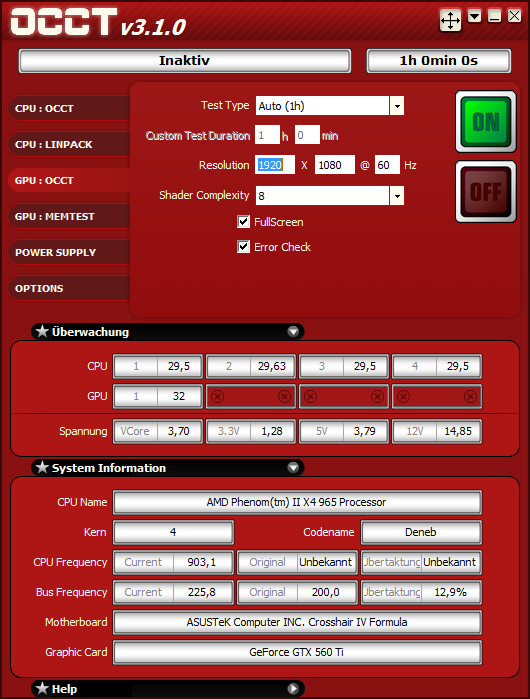Click the star icon beside System Information

click(x=42, y=467)
